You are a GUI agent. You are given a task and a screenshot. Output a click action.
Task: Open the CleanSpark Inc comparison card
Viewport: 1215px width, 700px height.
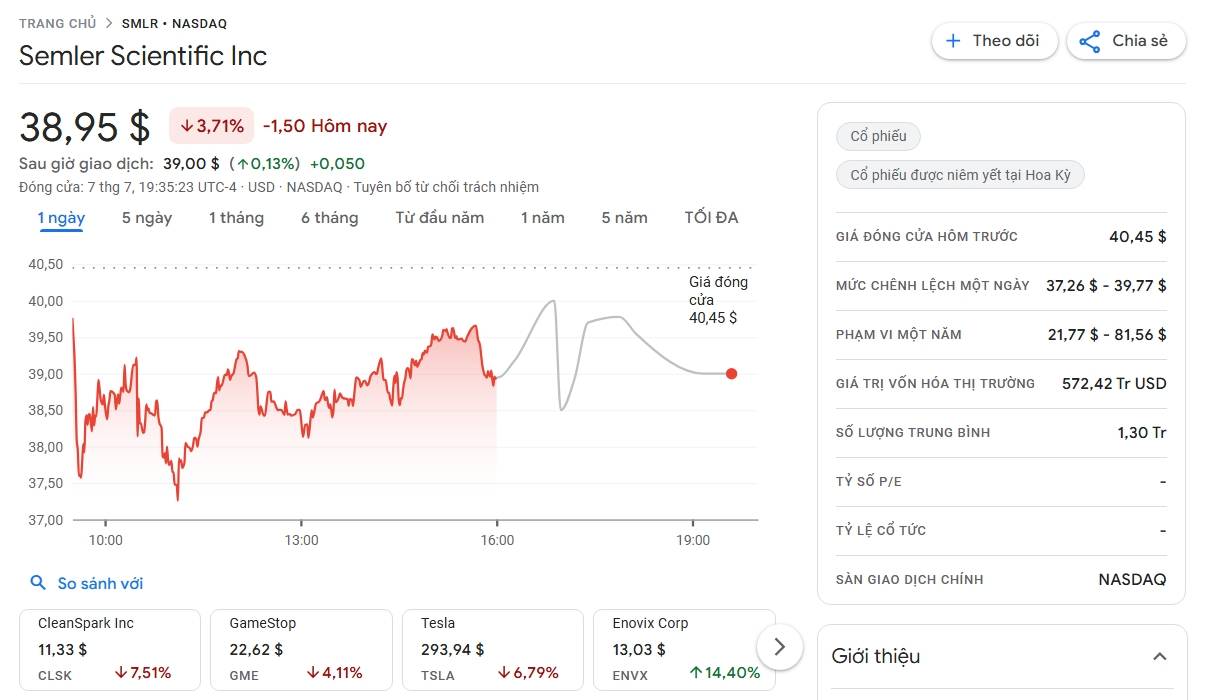[x=110, y=649]
